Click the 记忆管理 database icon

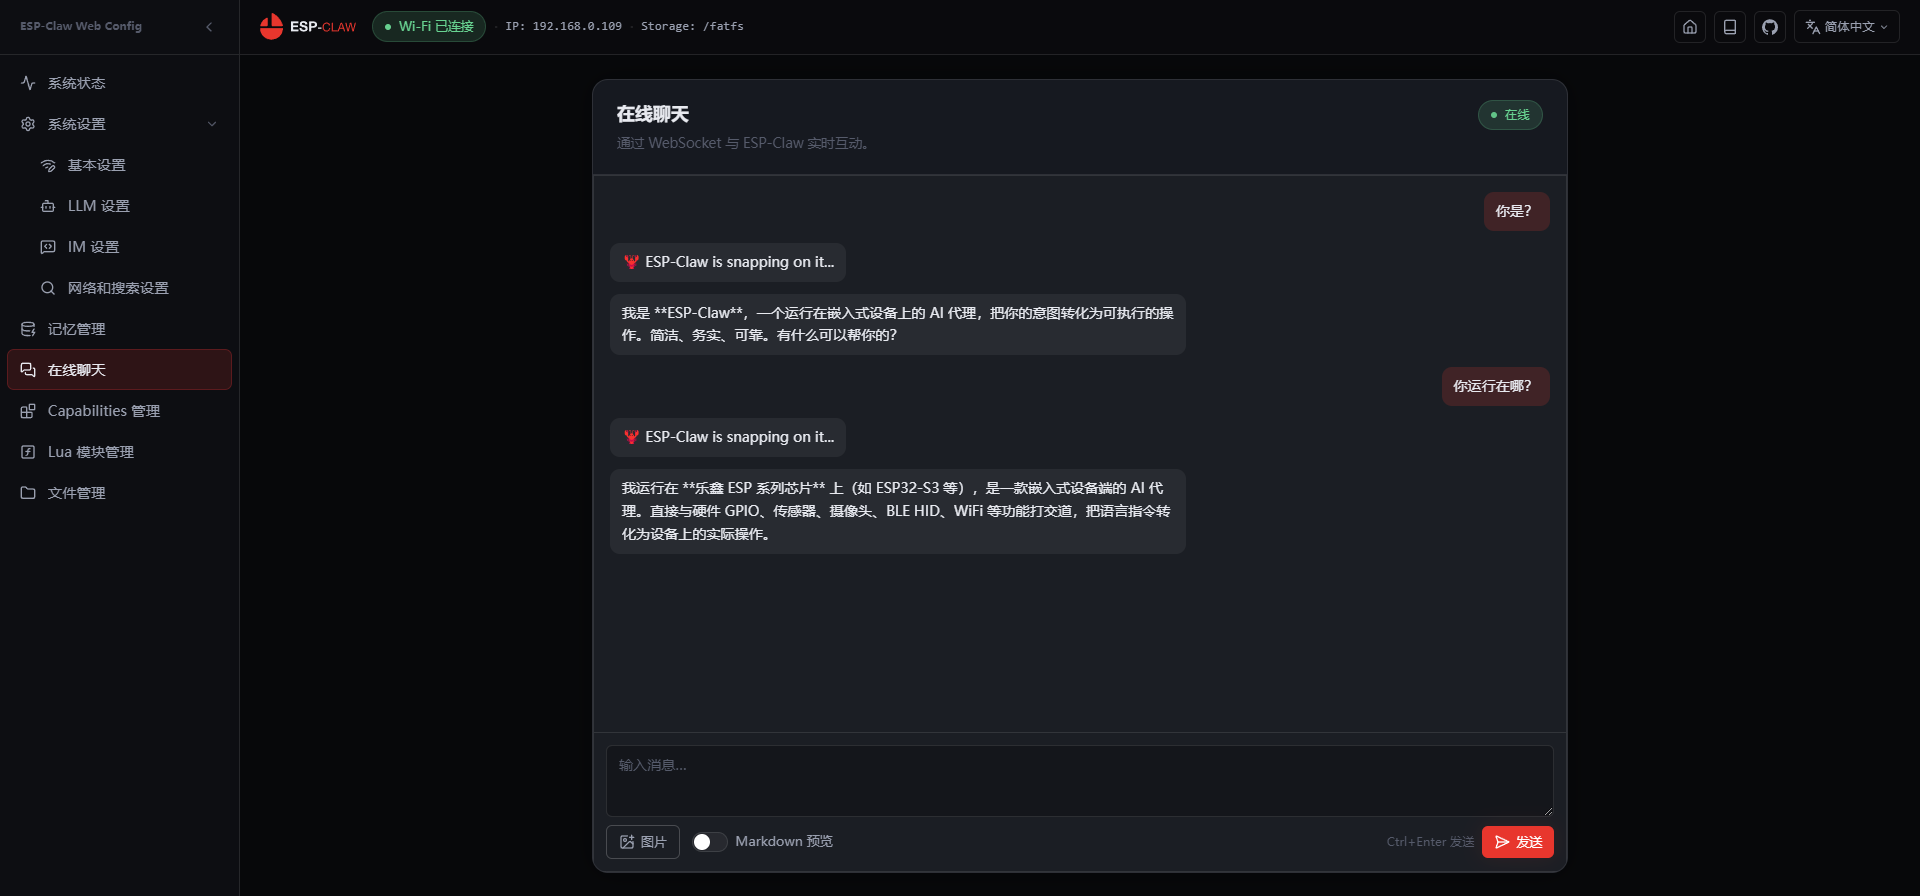28,329
